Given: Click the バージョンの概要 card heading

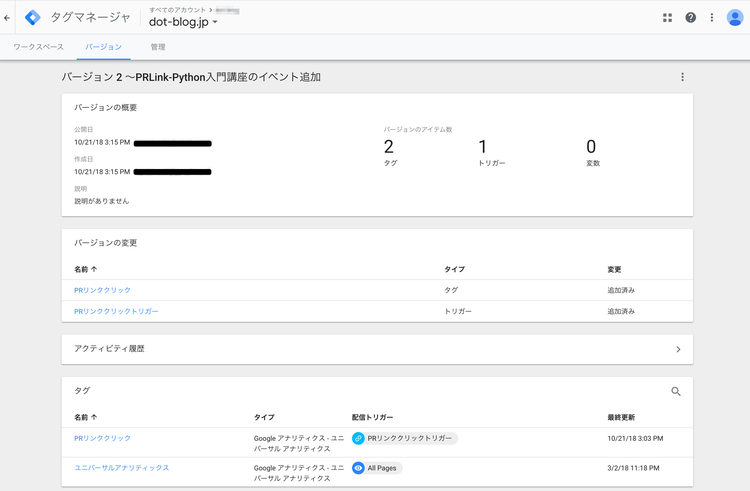Looking at the screenshot, I should tap(105, 108).
